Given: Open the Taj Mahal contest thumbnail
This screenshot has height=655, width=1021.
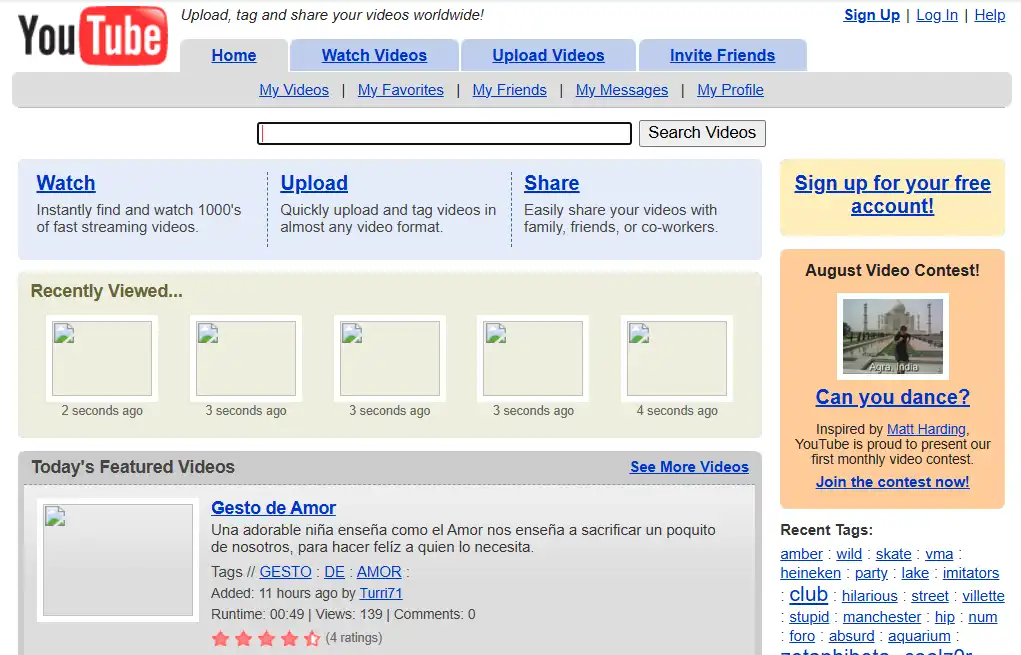Looking at the screenshot, I should coord(893,336).
